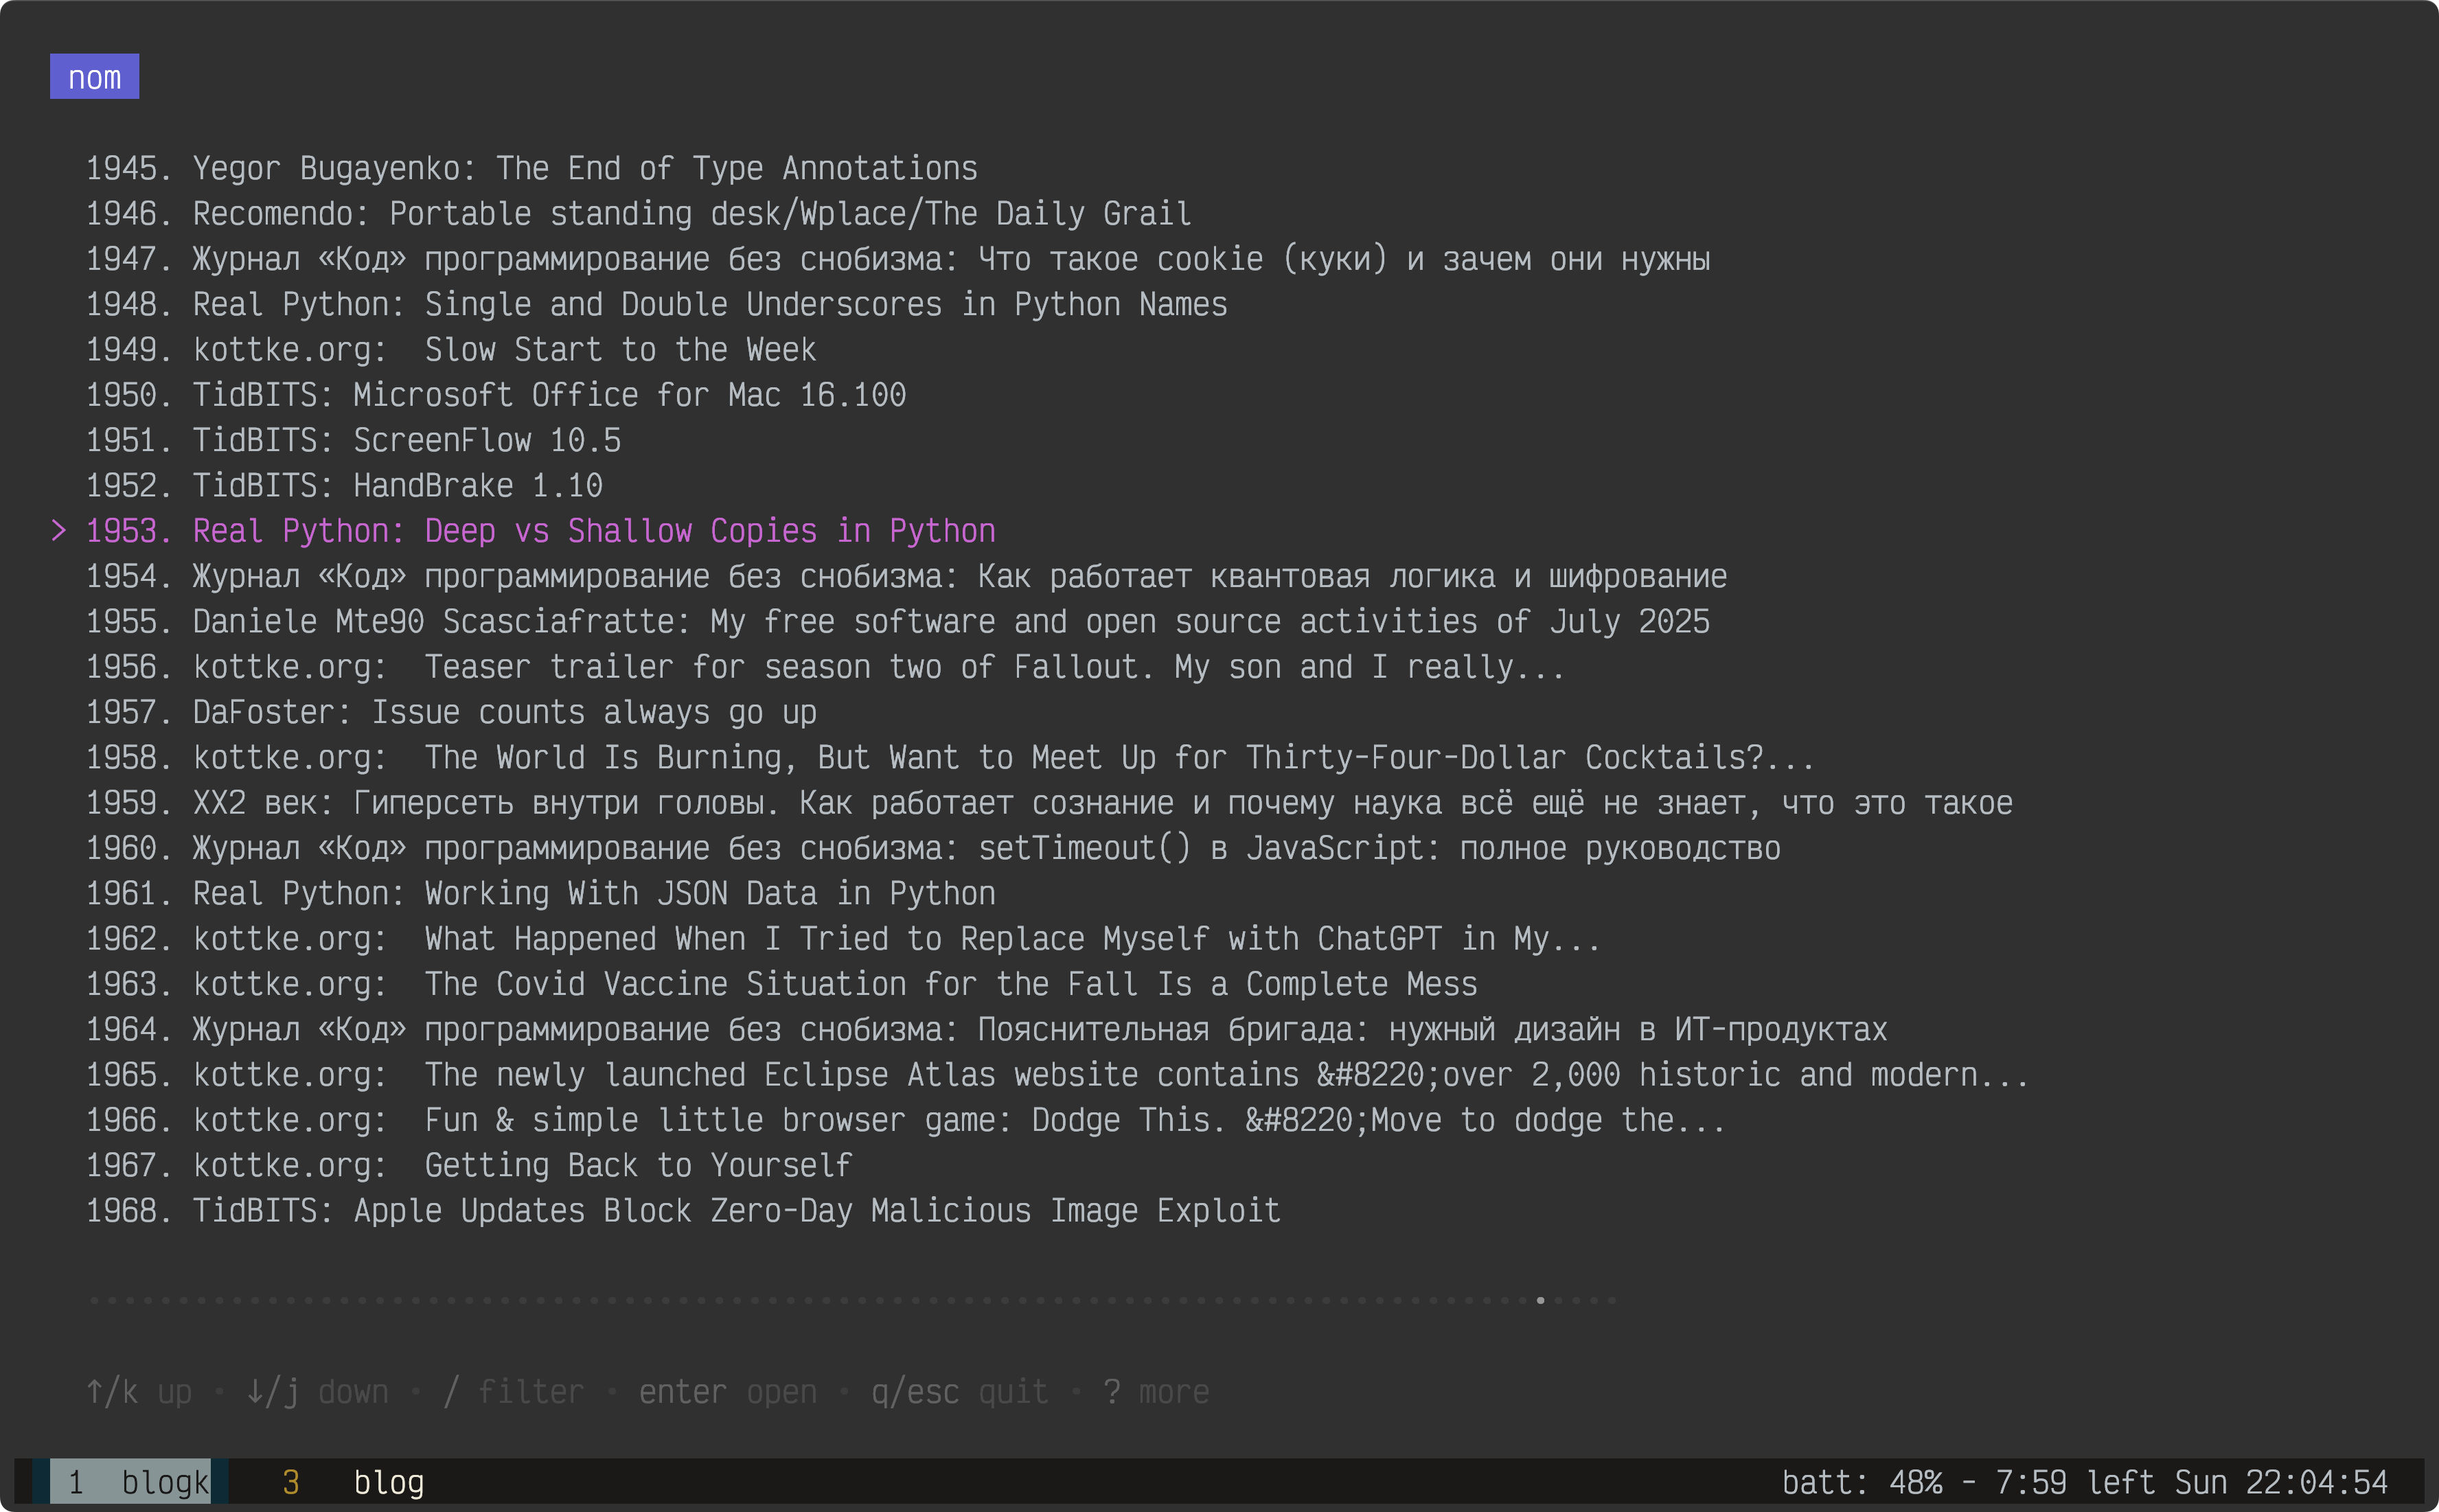This screenshot has width=2439, height=1512.
Task: Click the '? more' help hint
Action: click(x=1157, y=1392)
